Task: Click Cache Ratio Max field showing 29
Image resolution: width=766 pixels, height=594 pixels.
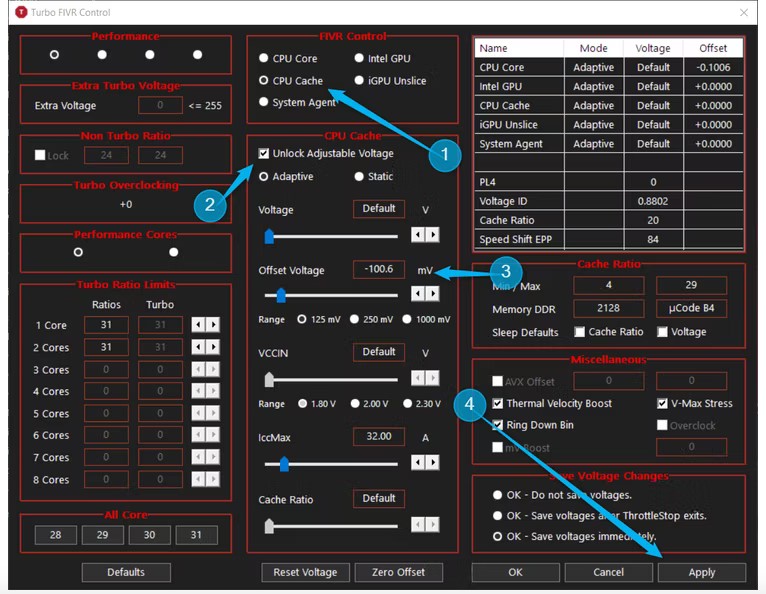Action: pyautogui.click(x=691, y=285)
